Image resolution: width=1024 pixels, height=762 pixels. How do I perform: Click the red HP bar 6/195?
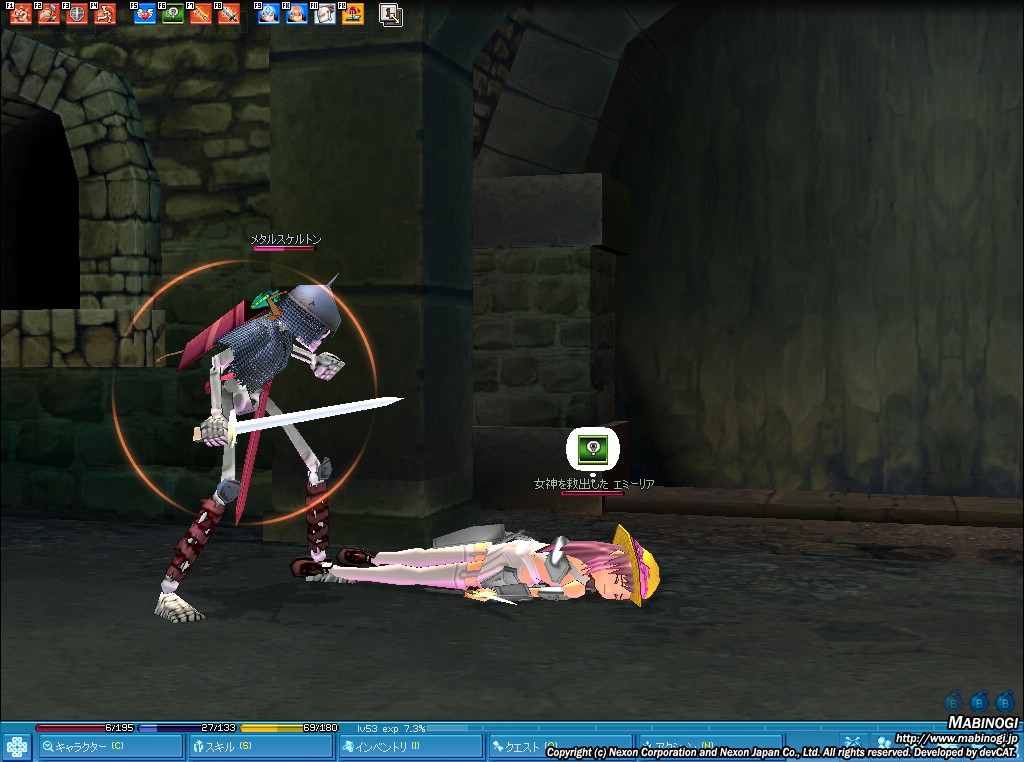click(85, 728)
